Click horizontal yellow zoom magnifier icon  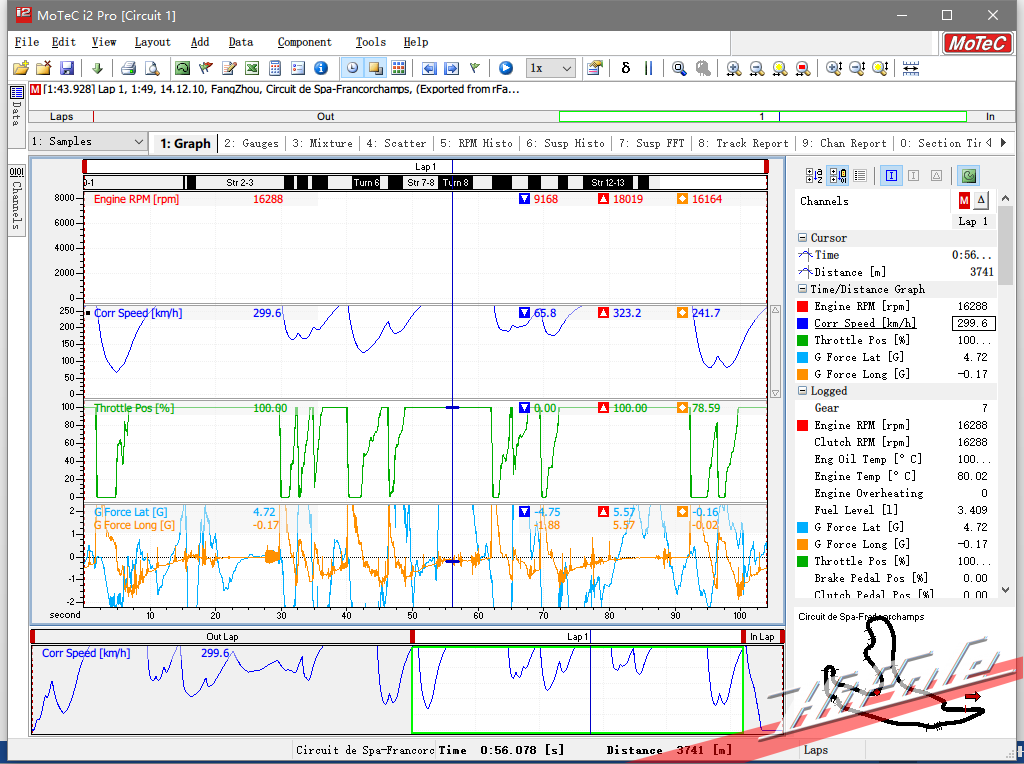(x=780, y=68)
